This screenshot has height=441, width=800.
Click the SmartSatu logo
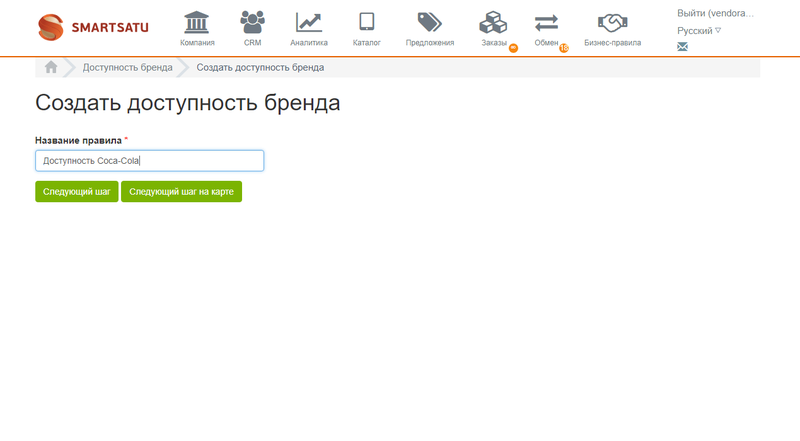[93, 27]
